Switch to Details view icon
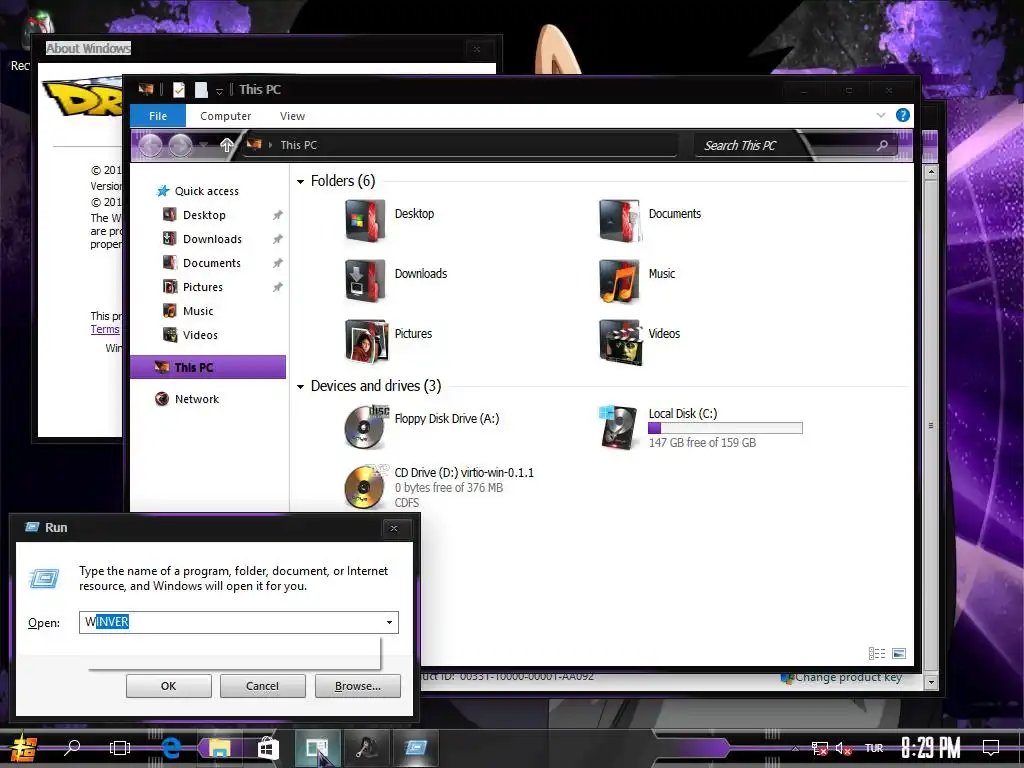Image resolution: width=1024 pixels, height=768 pixels. [x=877, y=653]
